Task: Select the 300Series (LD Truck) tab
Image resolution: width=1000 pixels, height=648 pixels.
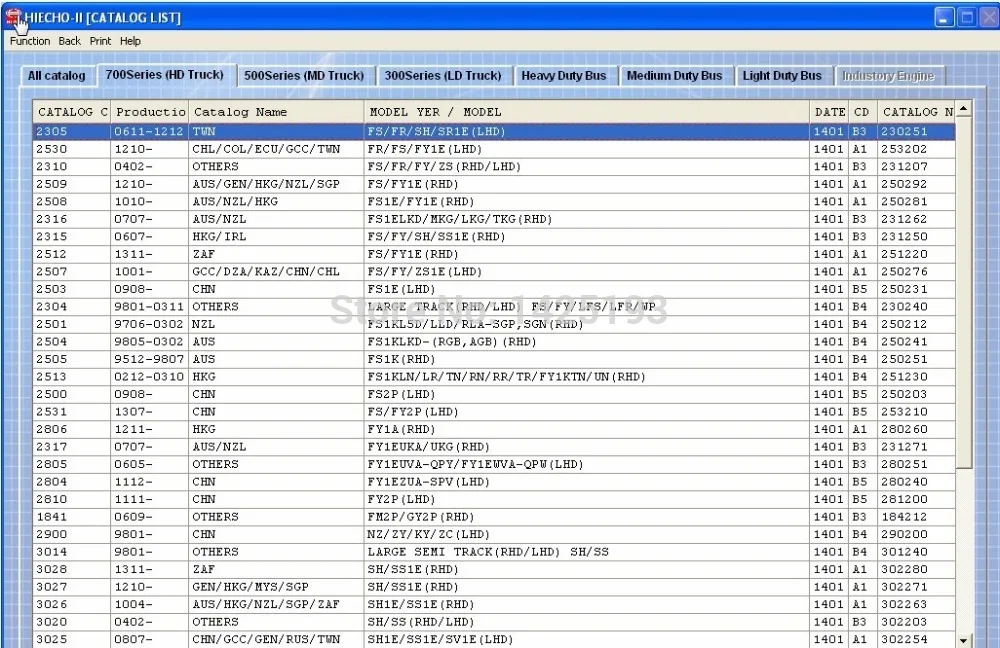Action: point(444,74)
